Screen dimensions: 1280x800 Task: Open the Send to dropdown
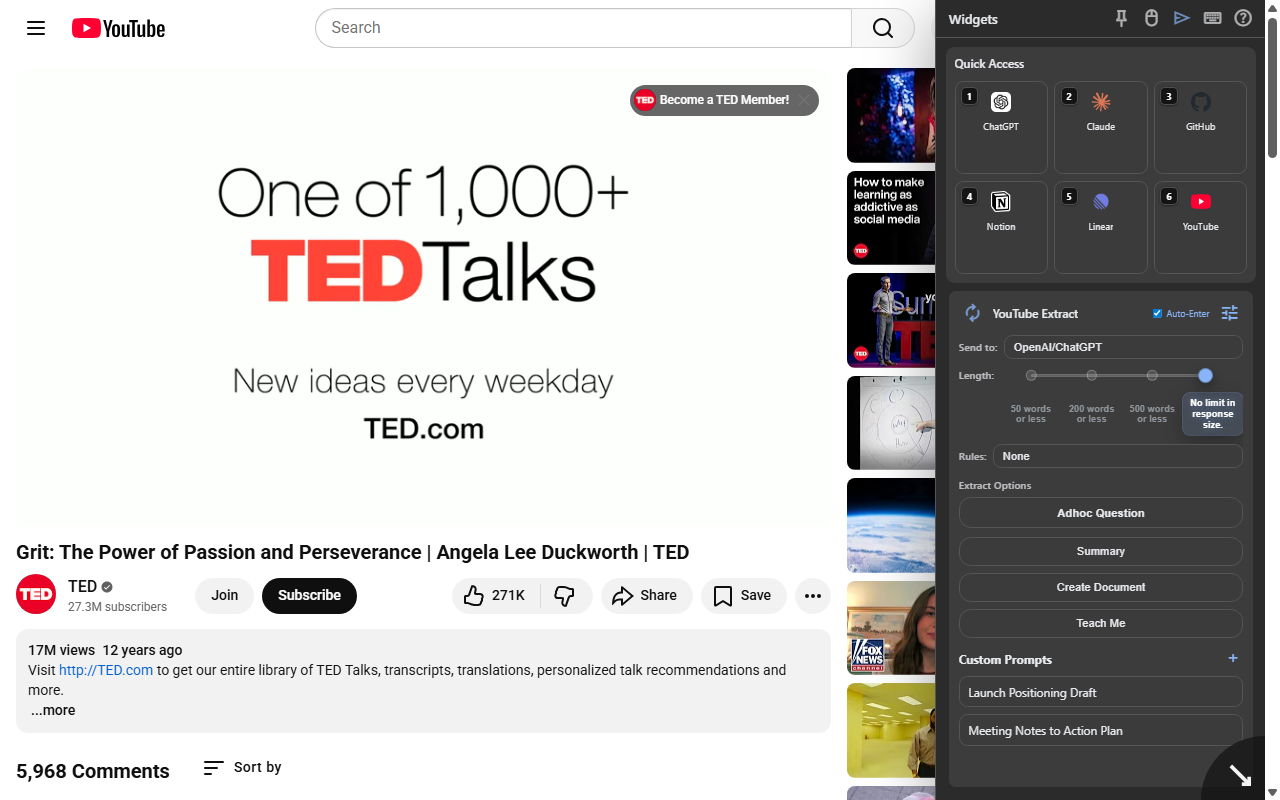(x=1122, y=347)
